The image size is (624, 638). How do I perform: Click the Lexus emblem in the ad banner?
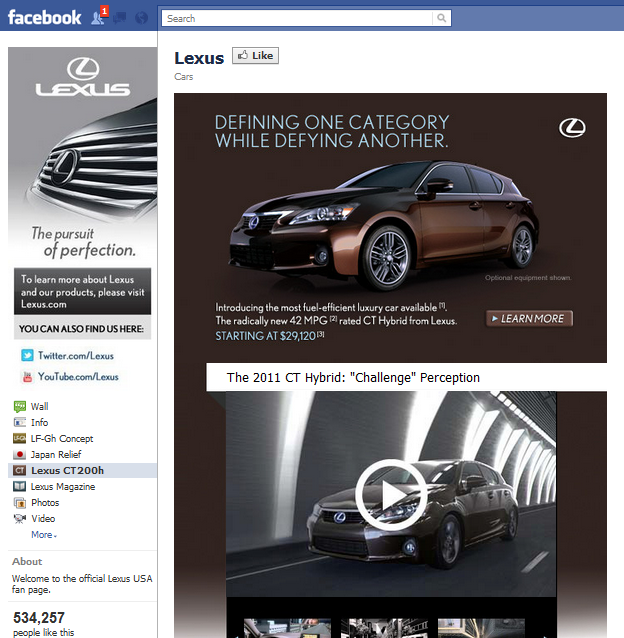572,128
